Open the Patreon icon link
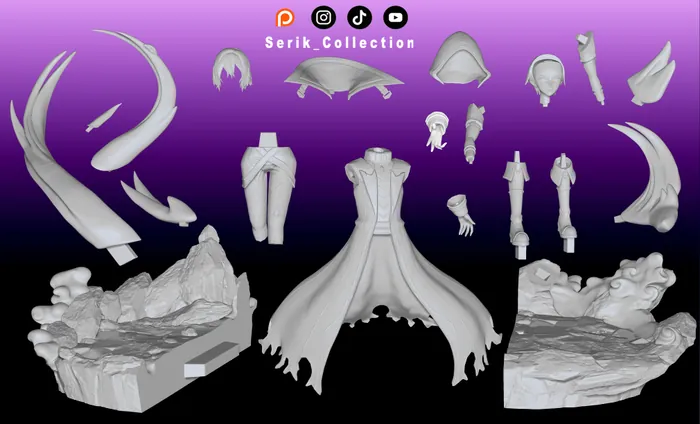The height and width of the screenshot is (424, 700). coord(286,18)
